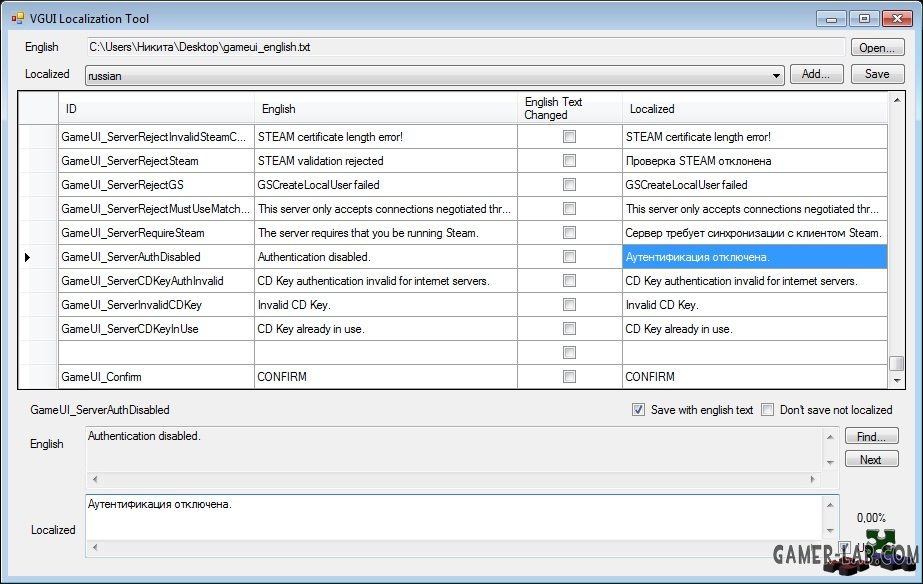Check English Text Changed for STEAM certificate length row

tap(569, 137)
